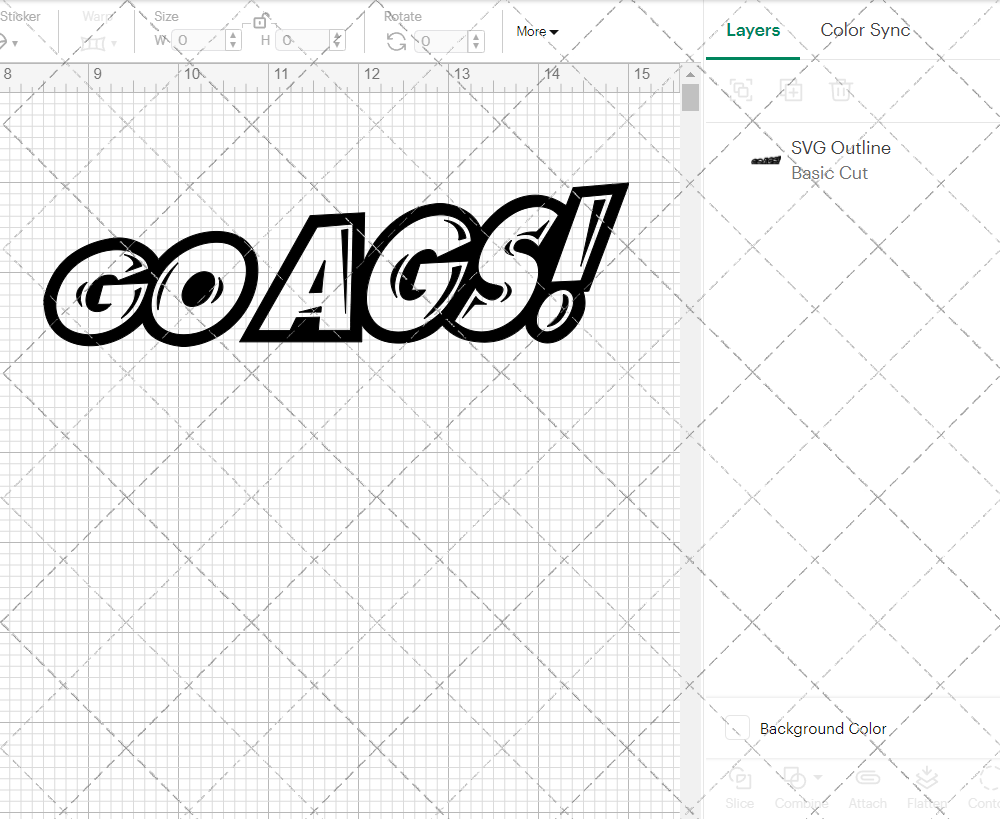Delete the selected layer with the trash icon
The image size is (1000, 819).
(841, 90)
